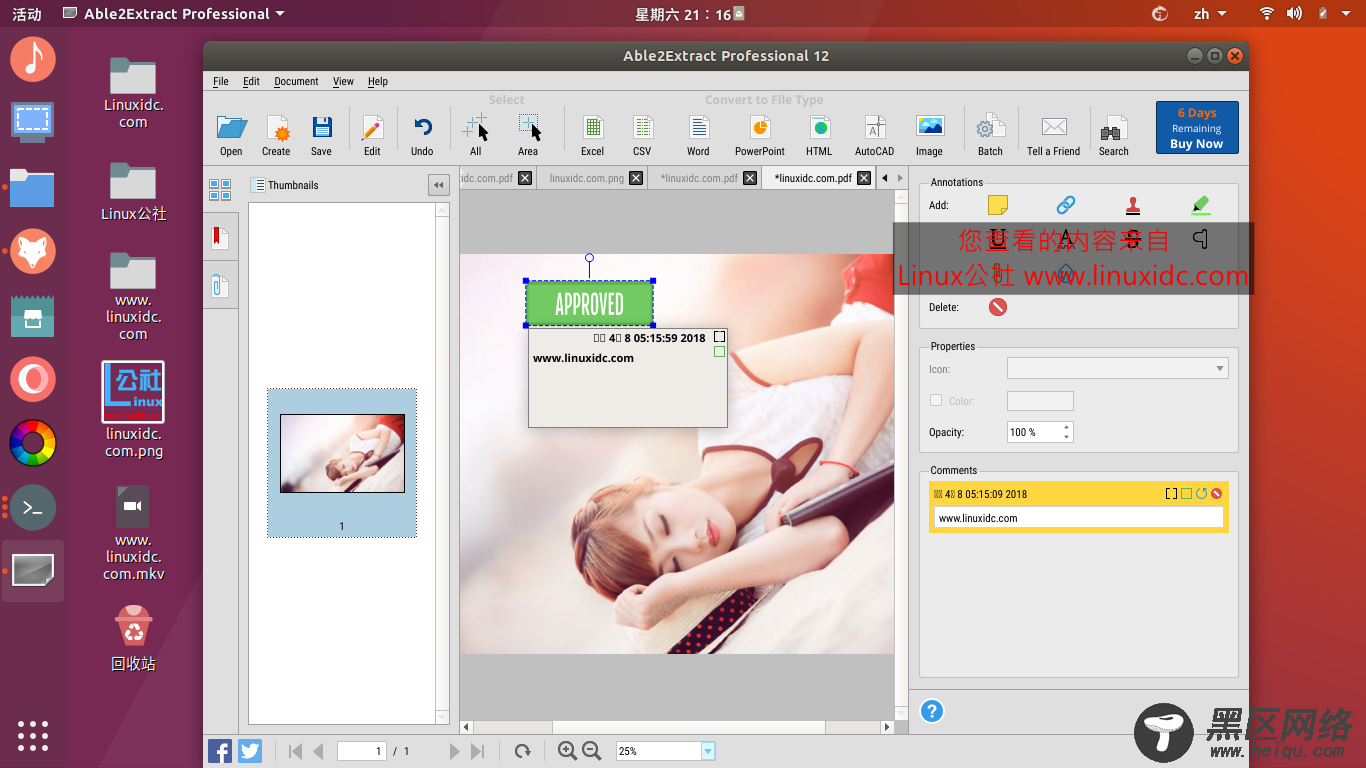Collapse the Thumbnails panel
The height and width of the screenshot is (768, 1366).
pos(438,185)
